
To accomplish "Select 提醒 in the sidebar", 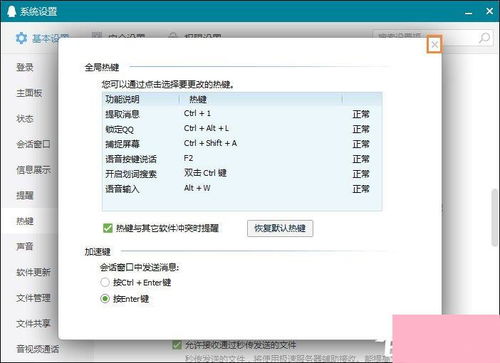I will pyautogui.click(x=25, y=195).
